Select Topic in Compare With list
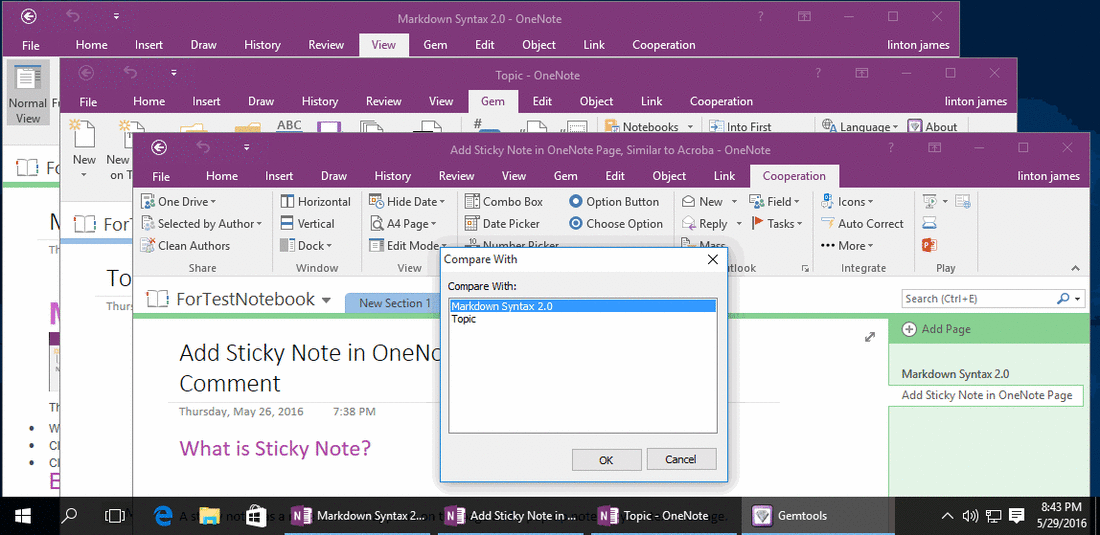 pyautogui.click(x=582, y=319)
